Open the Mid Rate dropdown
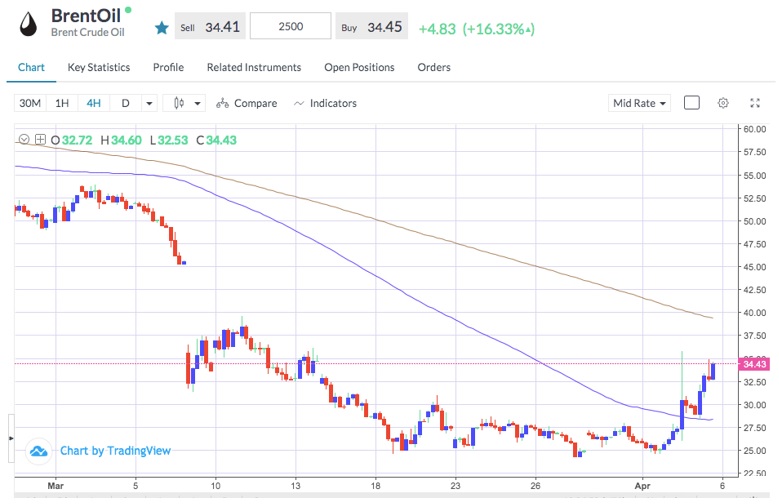 [639, 103]
